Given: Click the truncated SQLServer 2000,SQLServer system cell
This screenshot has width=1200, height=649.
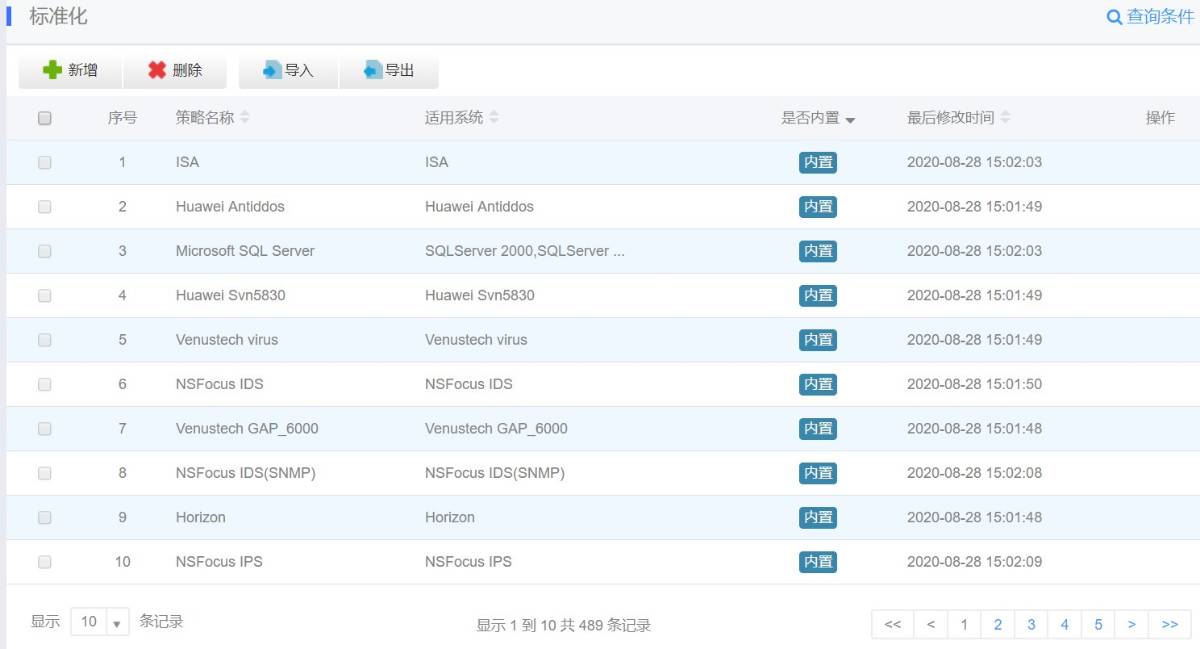Looking at the screenshot, I should tap(525, 251).
